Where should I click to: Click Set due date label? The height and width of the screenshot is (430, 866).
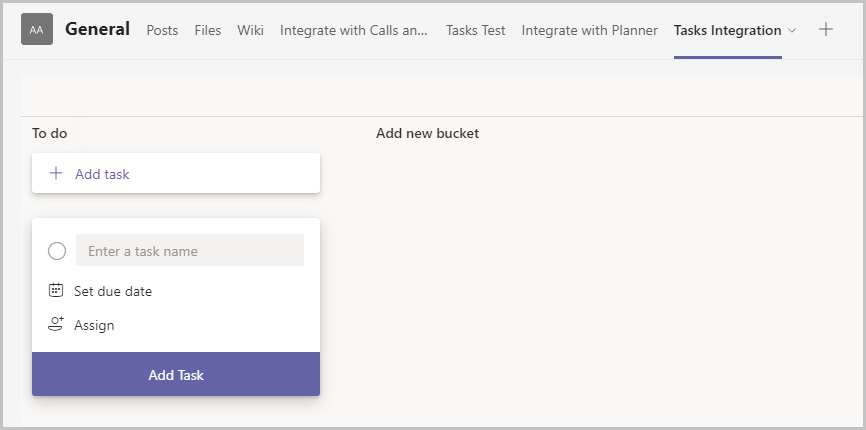(113, 291)
